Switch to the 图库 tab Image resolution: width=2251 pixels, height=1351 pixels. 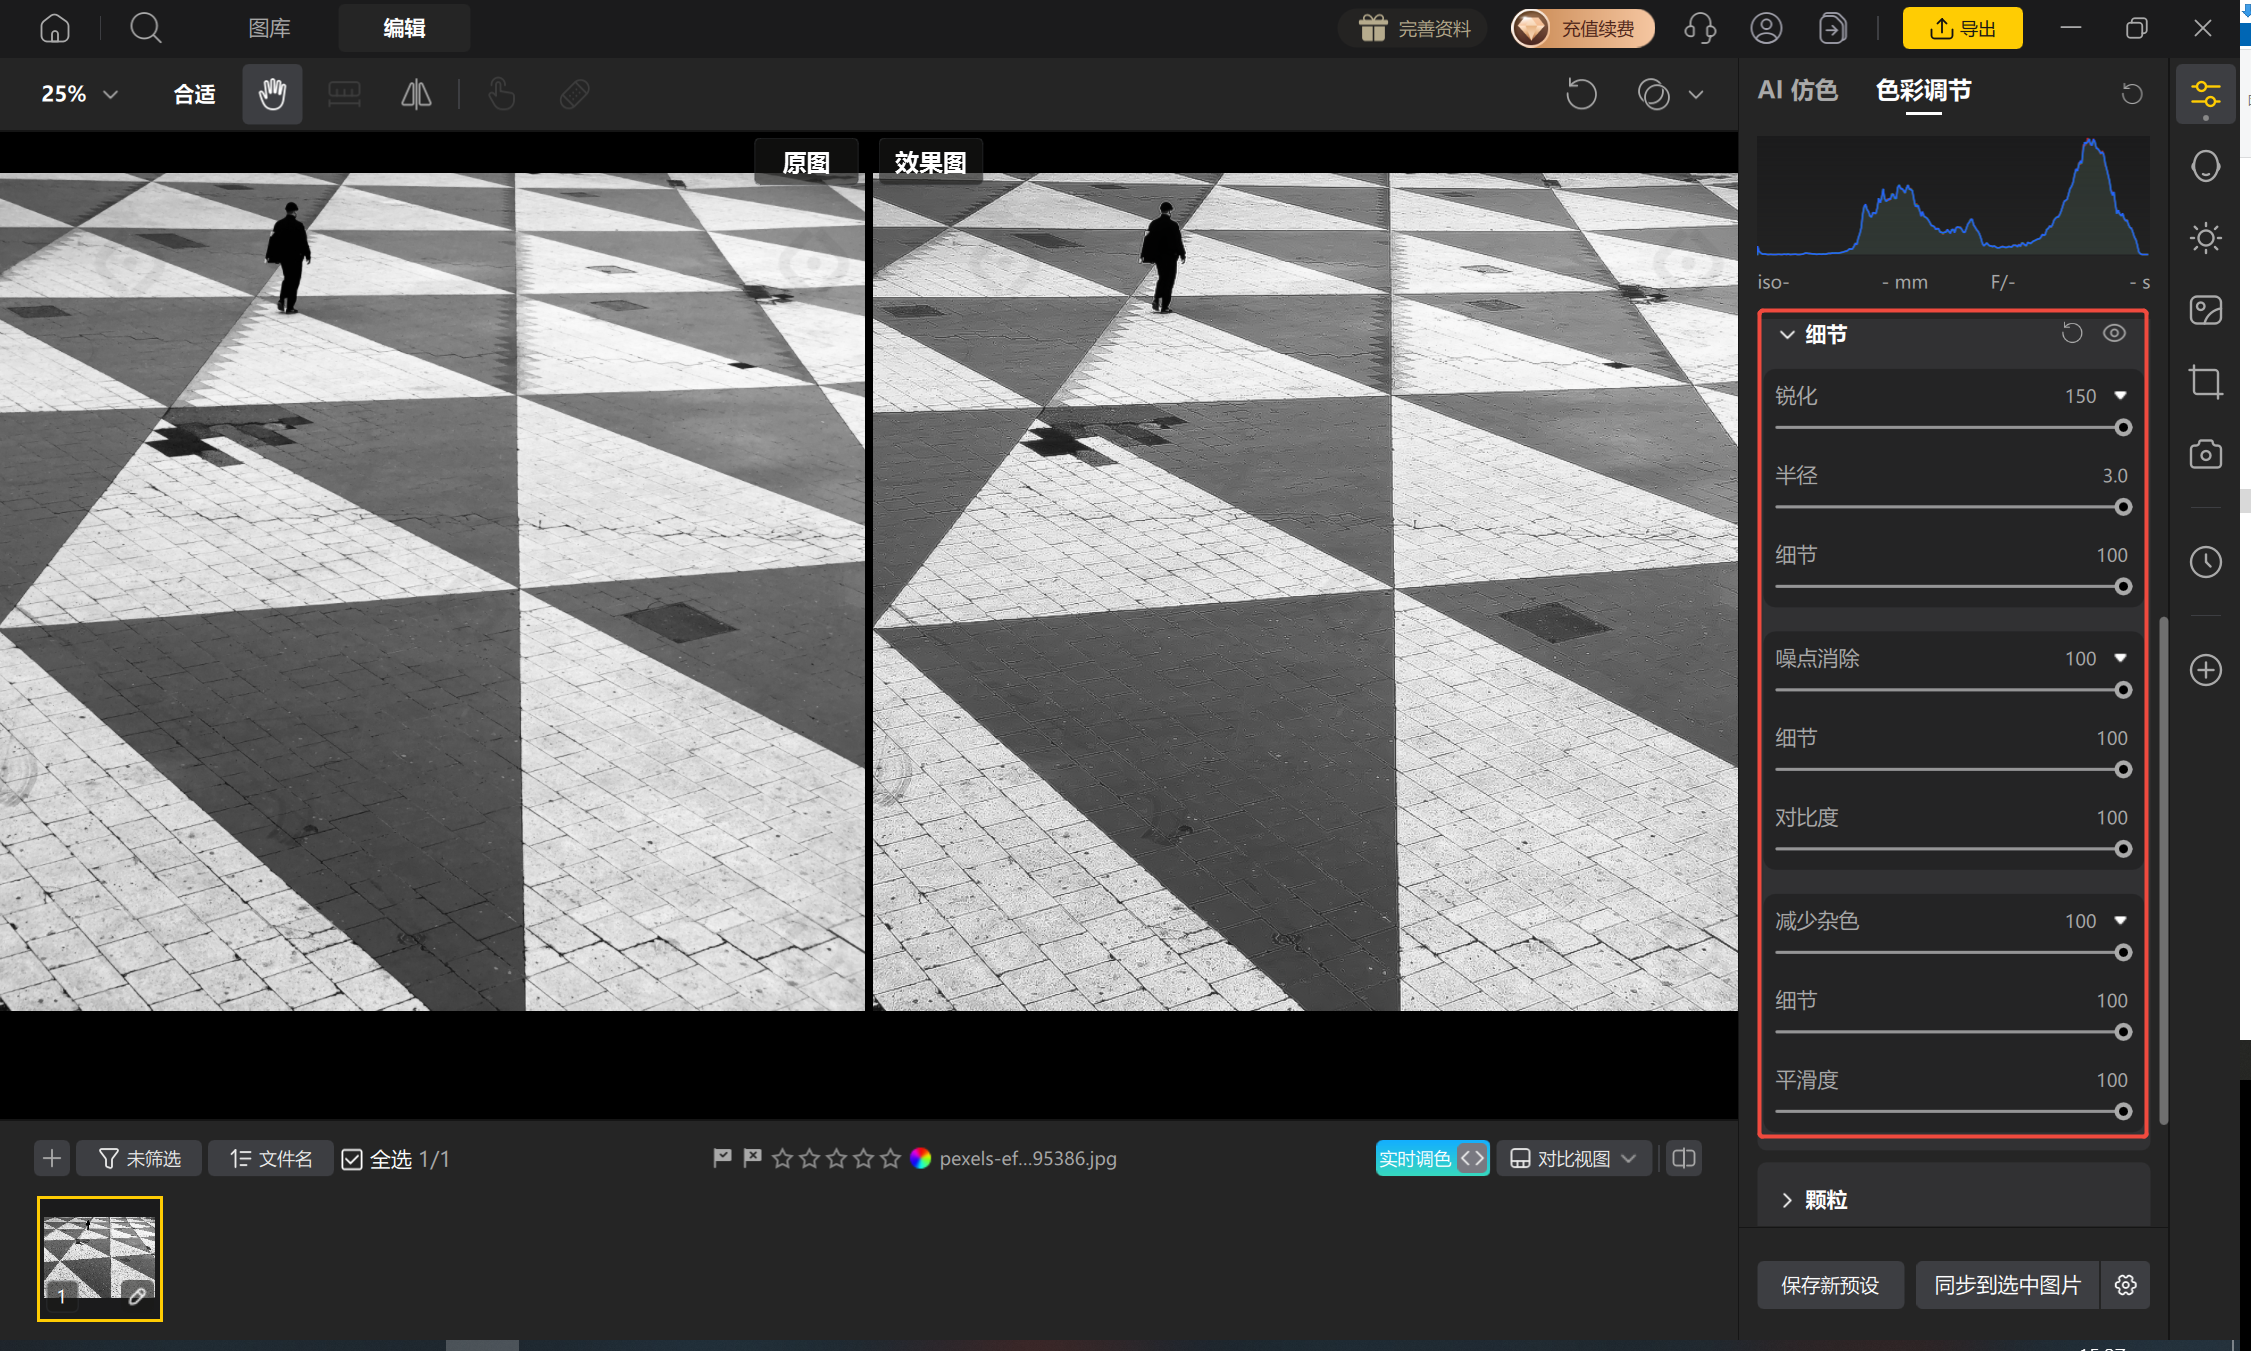point(269,28)
